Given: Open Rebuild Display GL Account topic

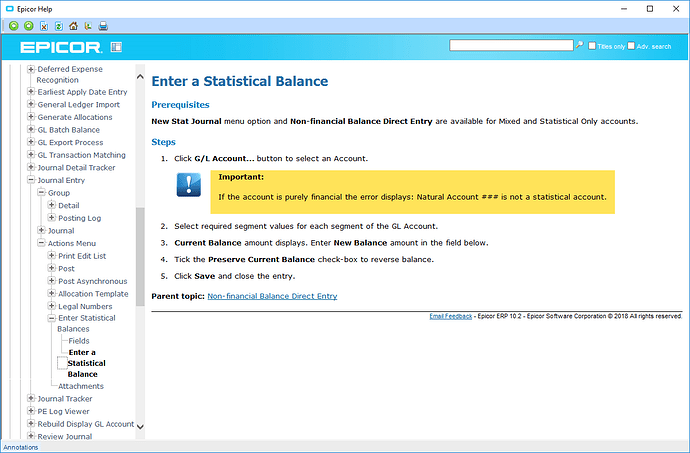Looking at the screenshot, I should (x=85, y=424).
